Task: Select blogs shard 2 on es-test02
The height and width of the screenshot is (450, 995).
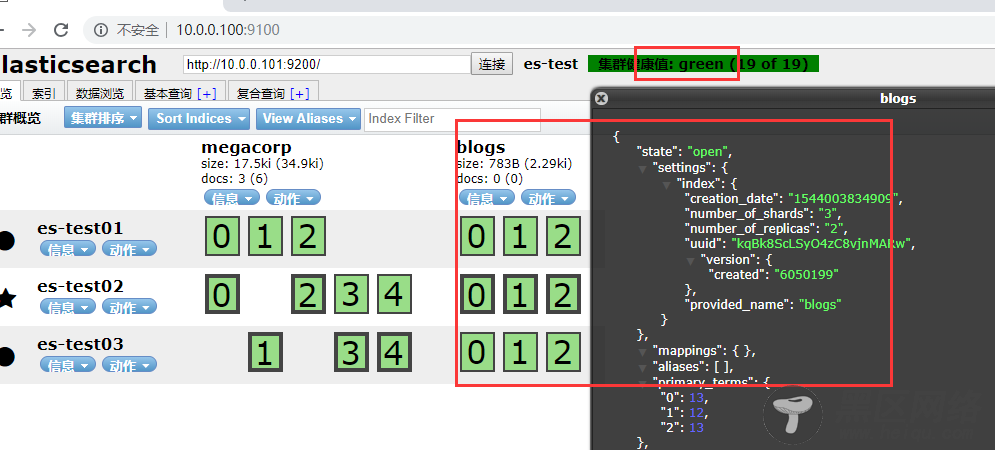Action: point(563,294)
